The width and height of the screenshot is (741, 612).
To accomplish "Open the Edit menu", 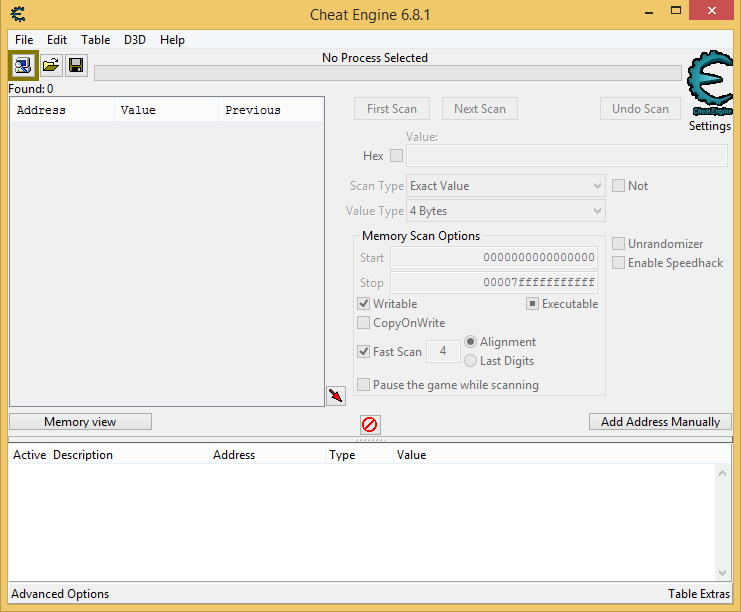I will 57,40.
